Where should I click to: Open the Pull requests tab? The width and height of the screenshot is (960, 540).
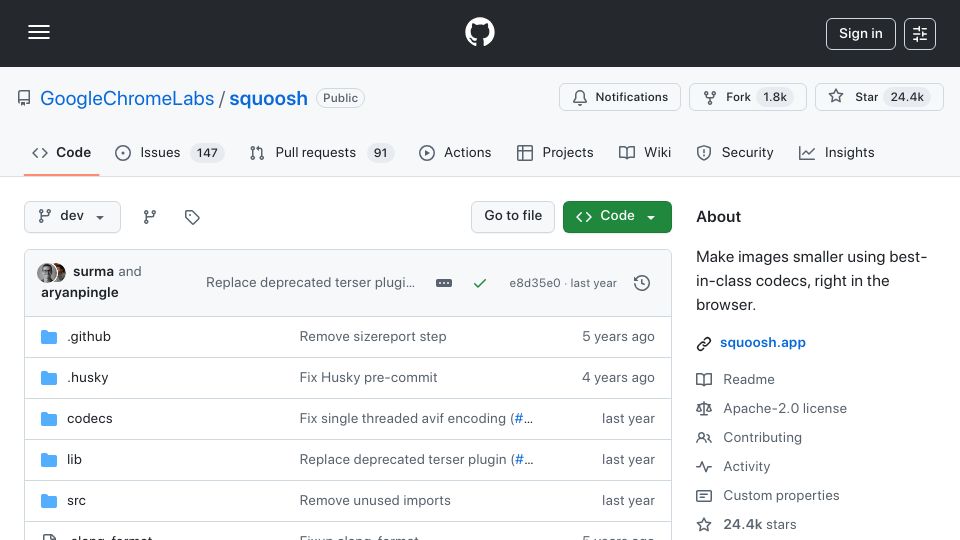(x=321, y=152)
